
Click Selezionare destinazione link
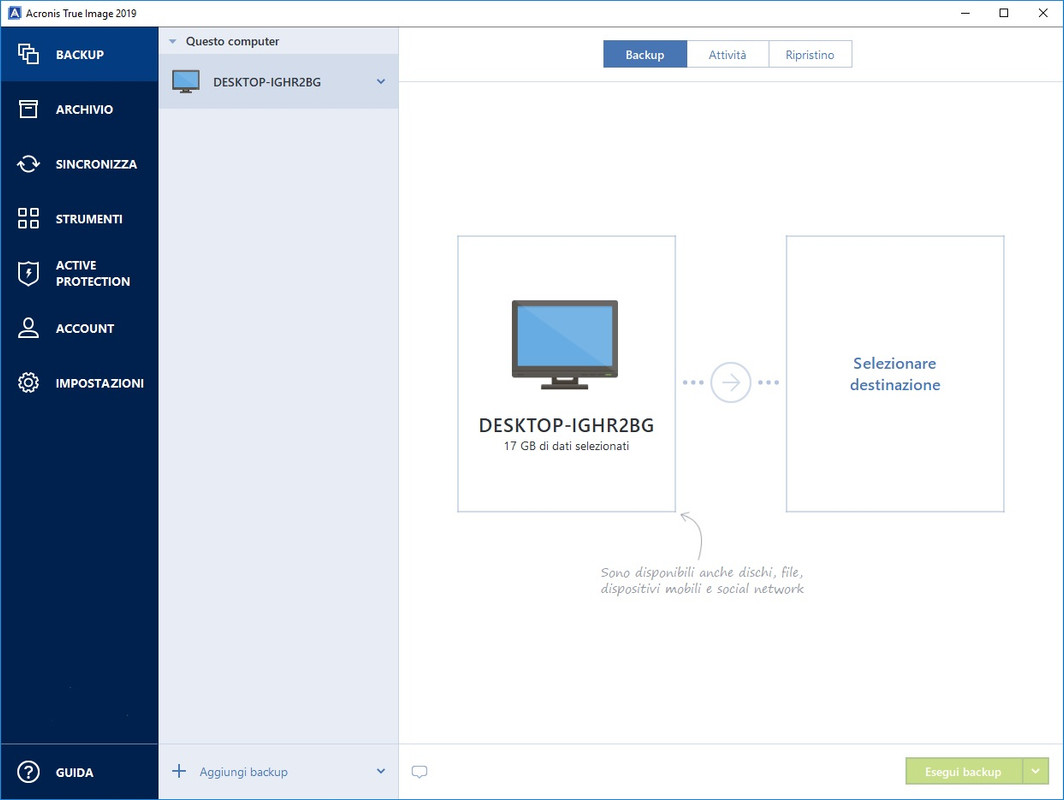click(x=895, y=374)
